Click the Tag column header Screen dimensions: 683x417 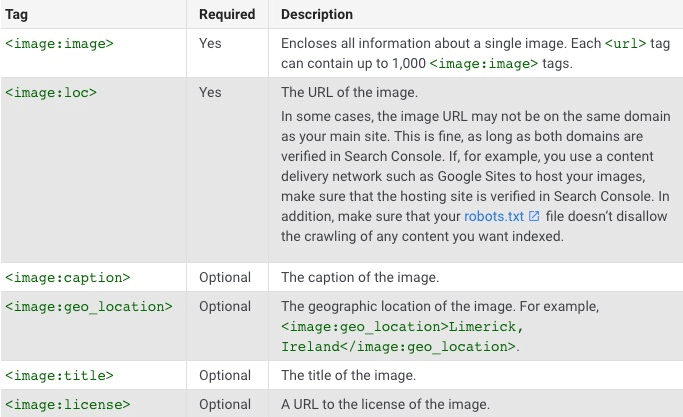coord(17,14)
